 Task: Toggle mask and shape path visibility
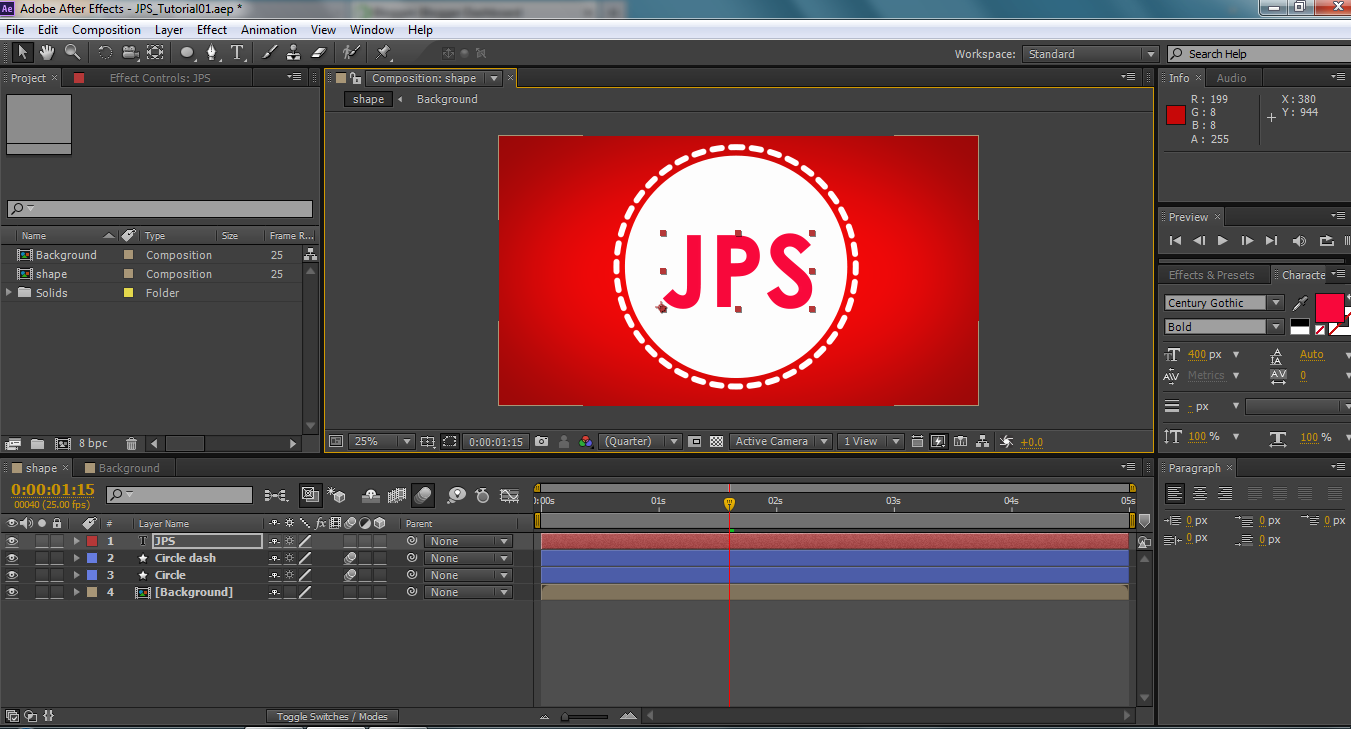[x=450, y=441]
